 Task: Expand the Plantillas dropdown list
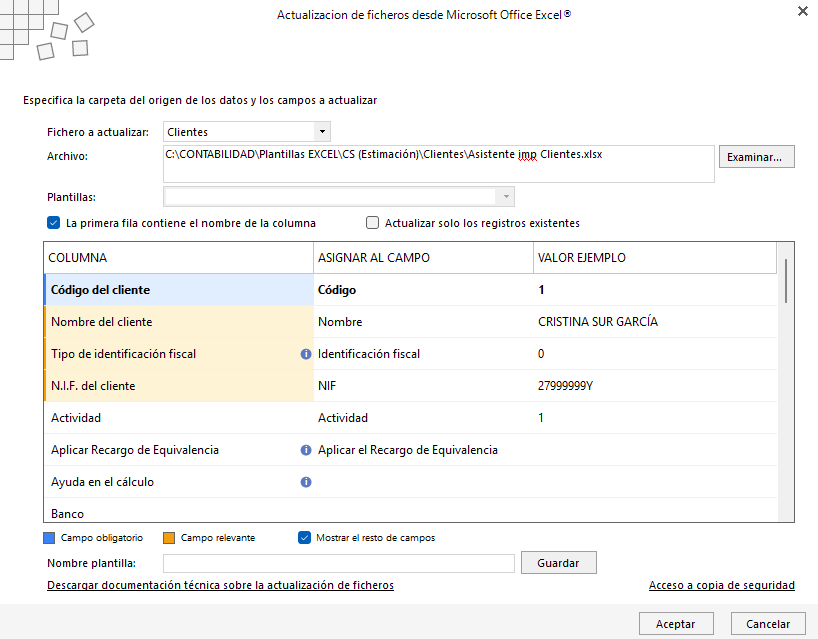(x=506, y=197)
